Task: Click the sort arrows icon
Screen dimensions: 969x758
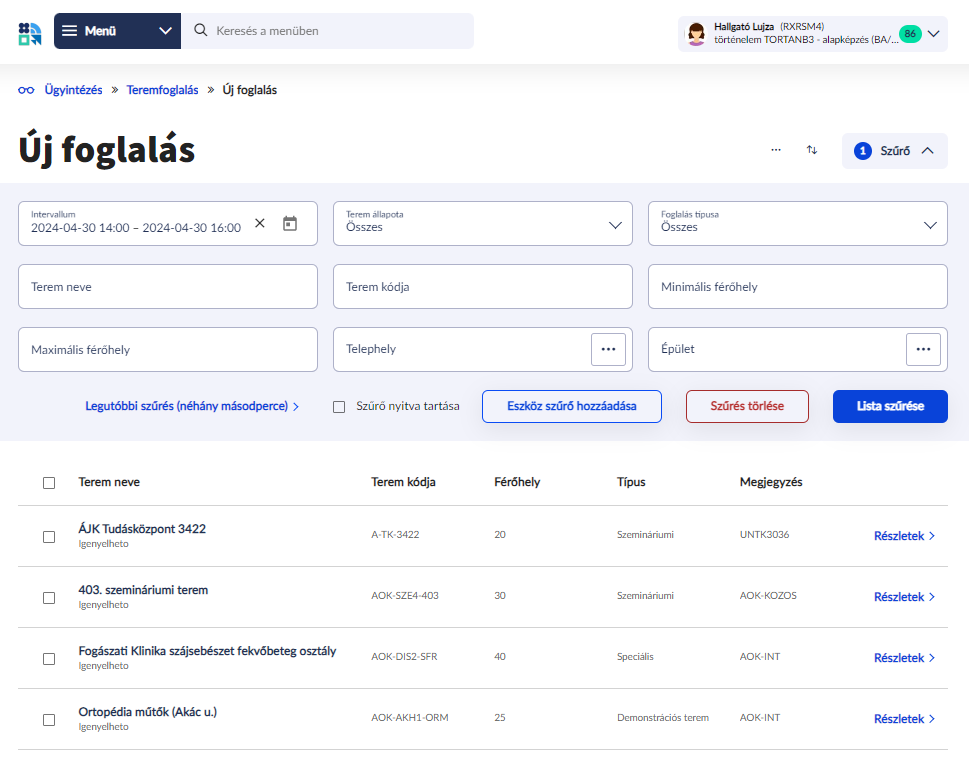Action: click(x=812, y=150)
